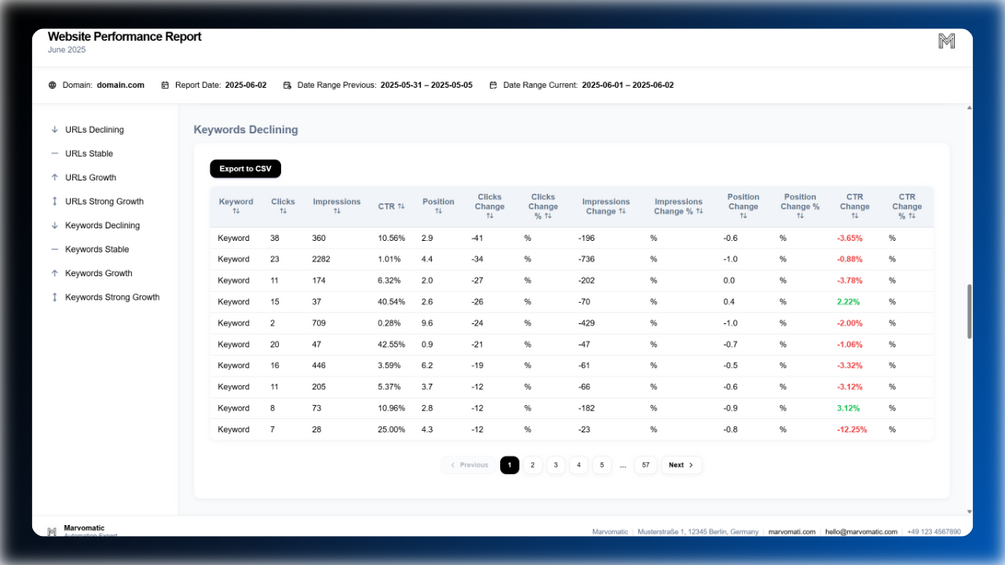Click the double-arrow icon for URLs Strong Growth
The height and width of the screenshot is (565, 1005).
[x=54, y=201]
